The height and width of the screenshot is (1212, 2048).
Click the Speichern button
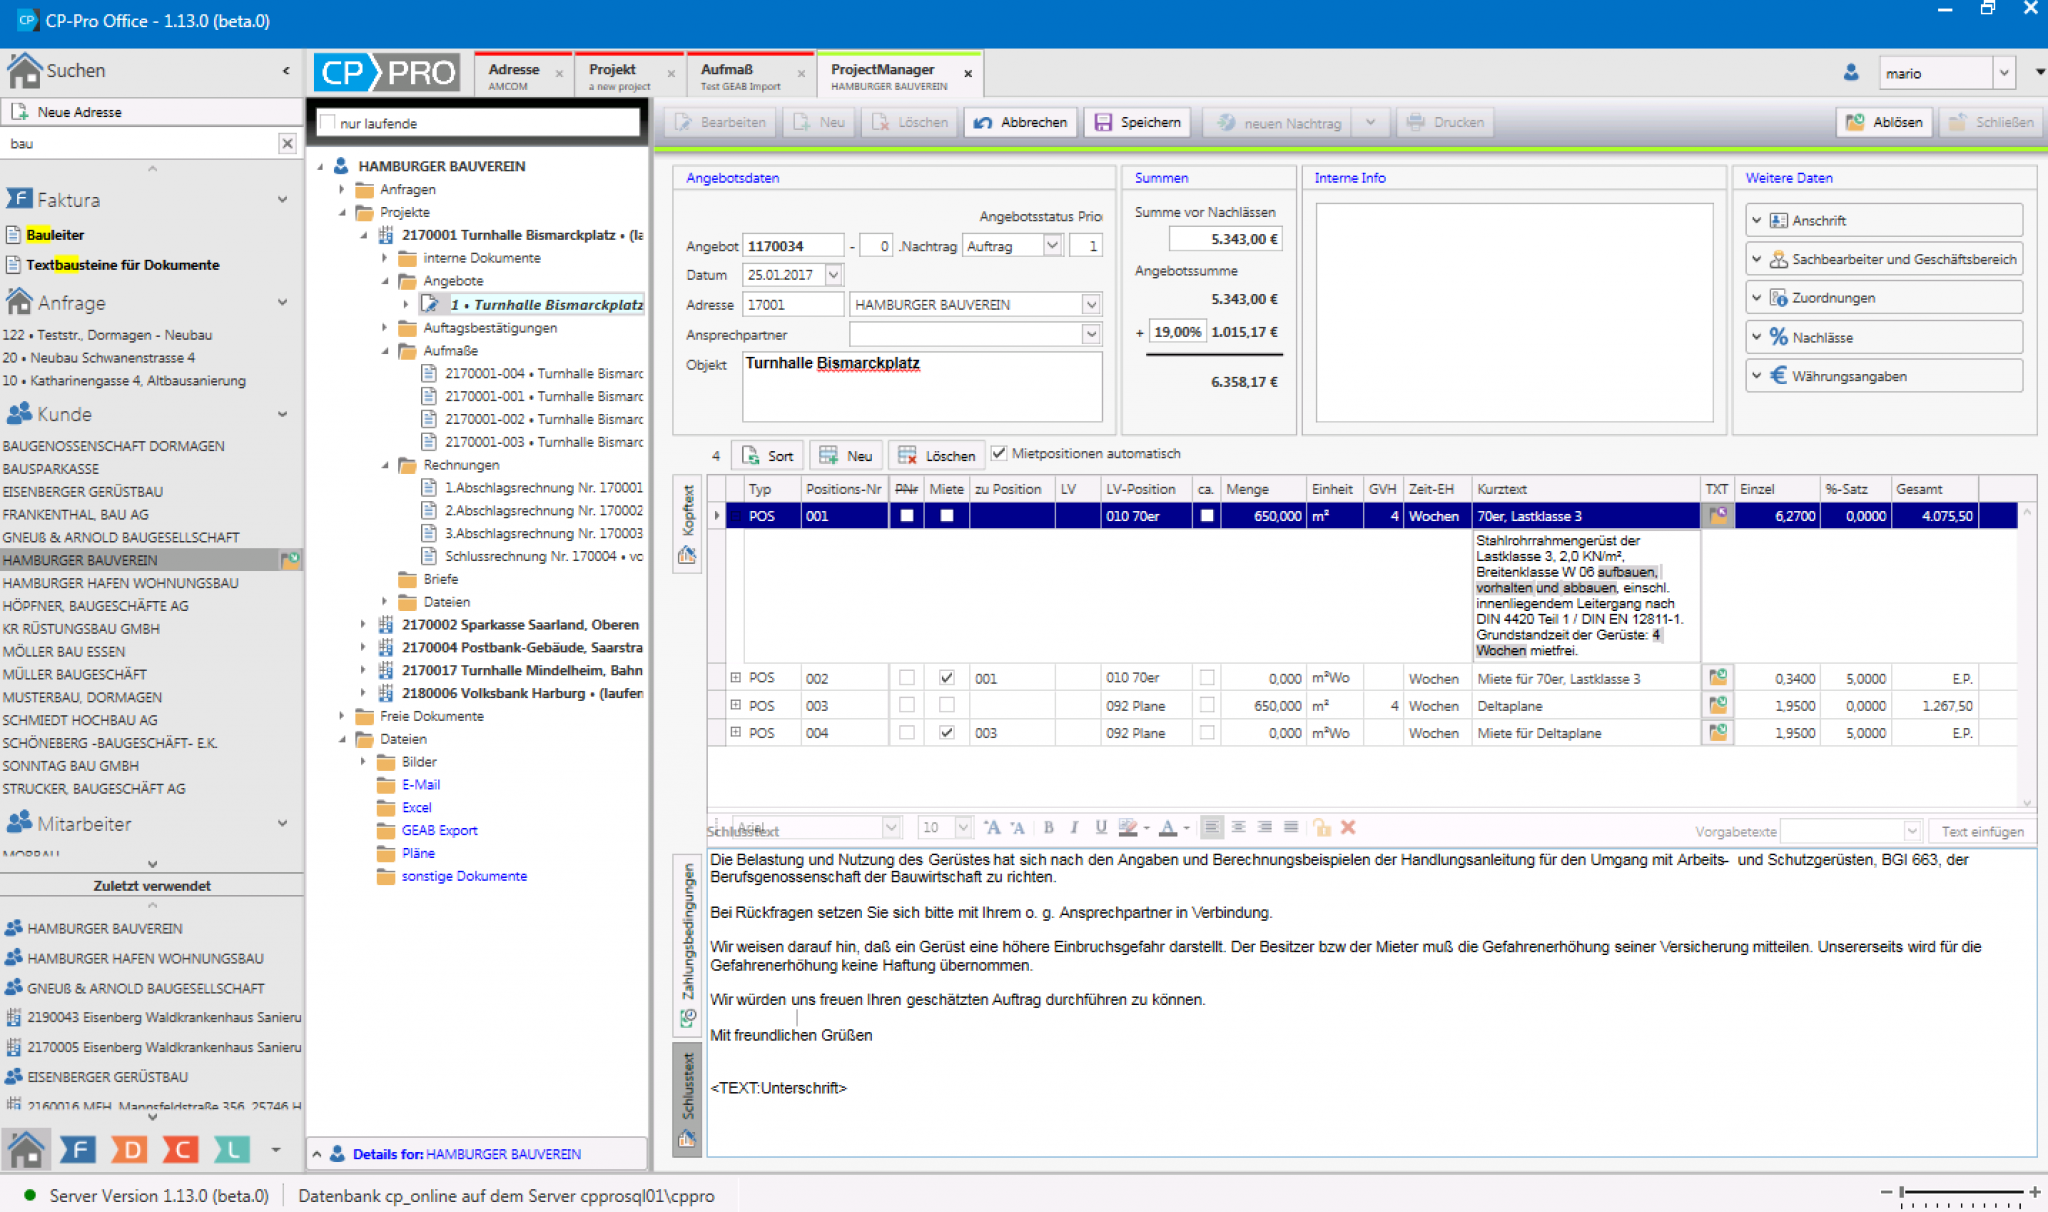(1138, 122)
